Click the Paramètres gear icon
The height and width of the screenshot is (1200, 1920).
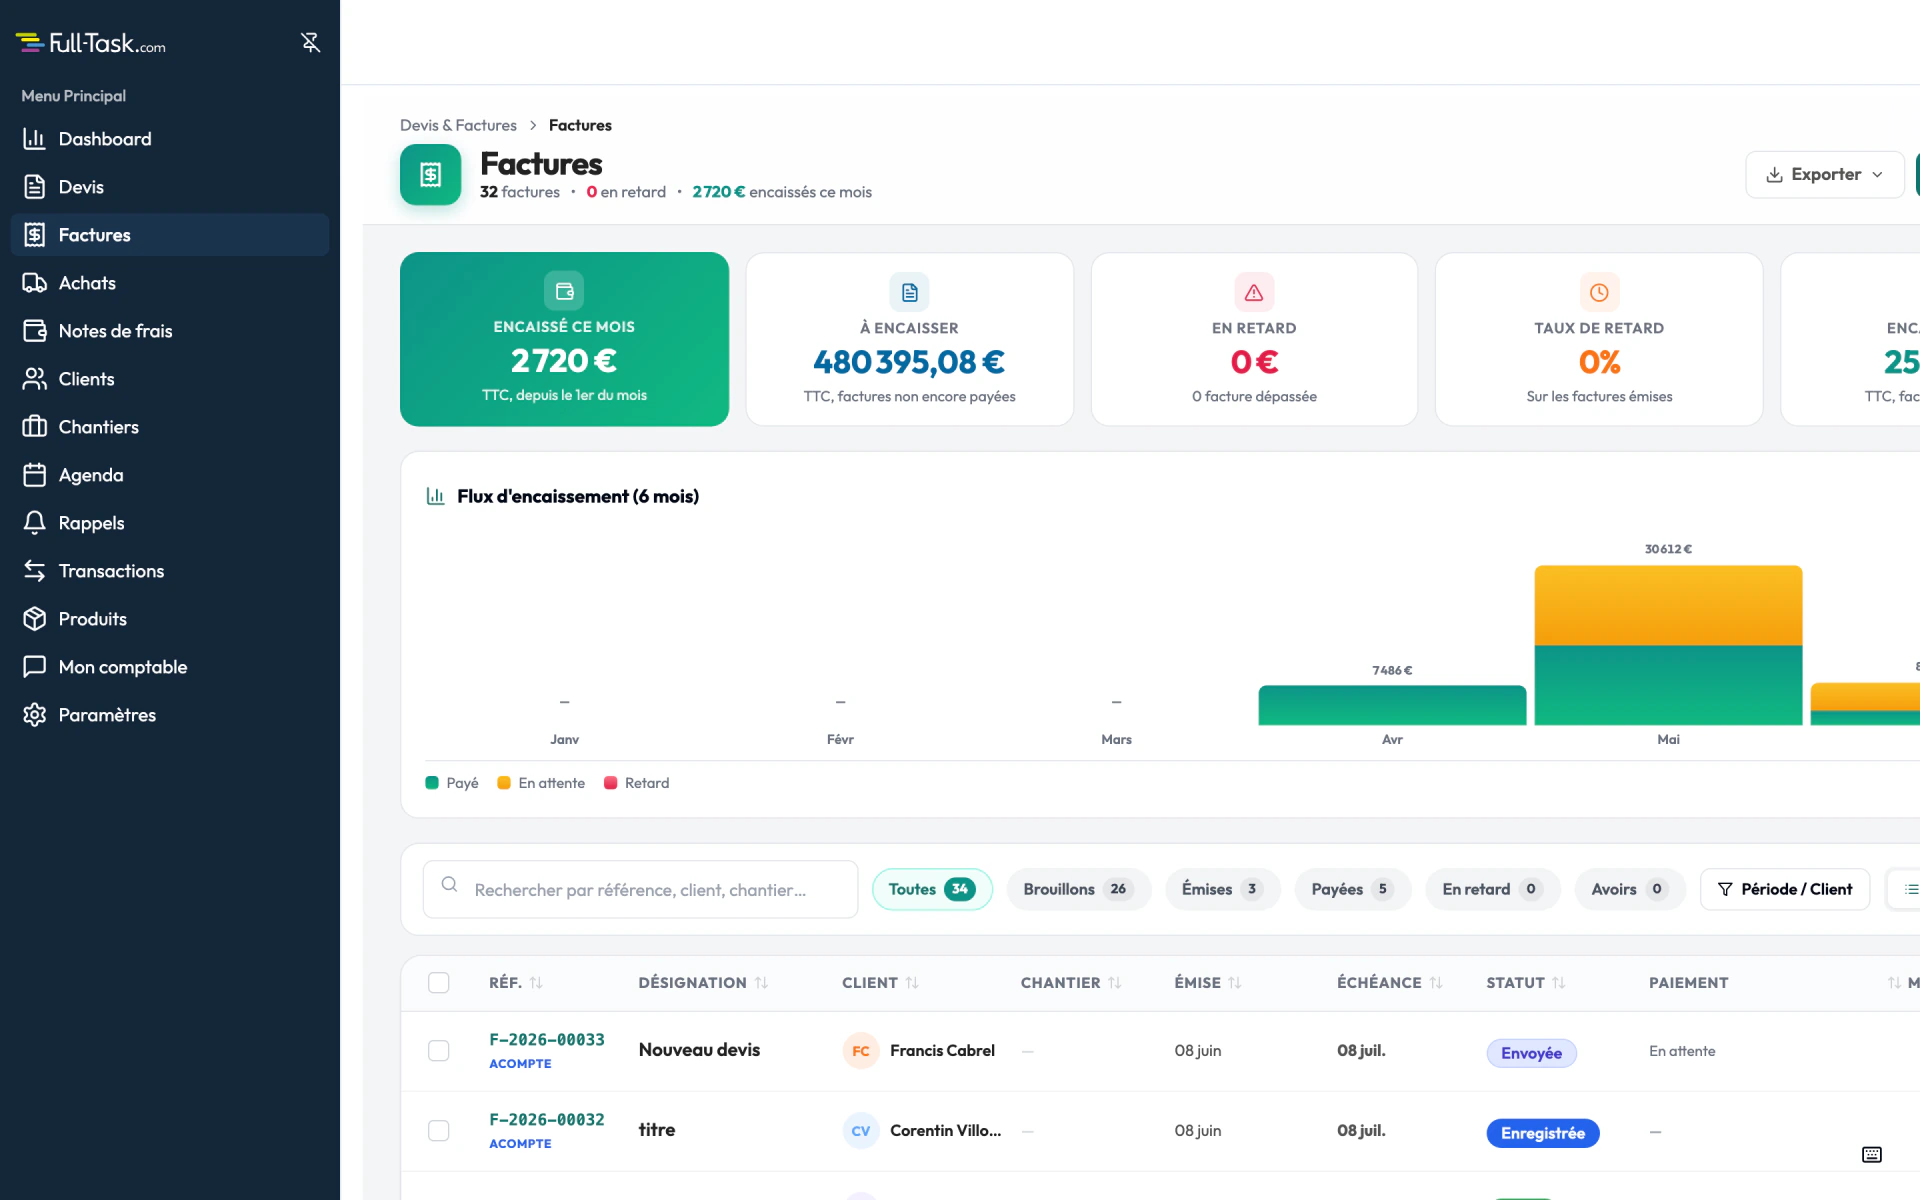point(35,715)
